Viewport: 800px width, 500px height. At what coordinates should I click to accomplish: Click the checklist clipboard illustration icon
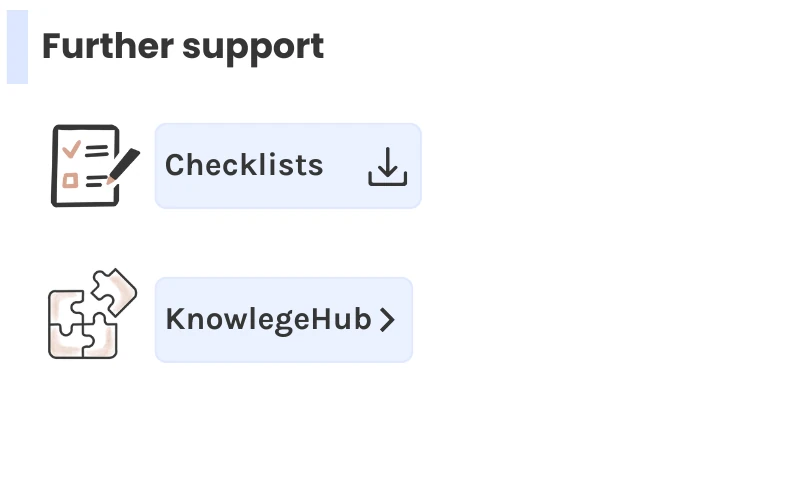[84, 166]
